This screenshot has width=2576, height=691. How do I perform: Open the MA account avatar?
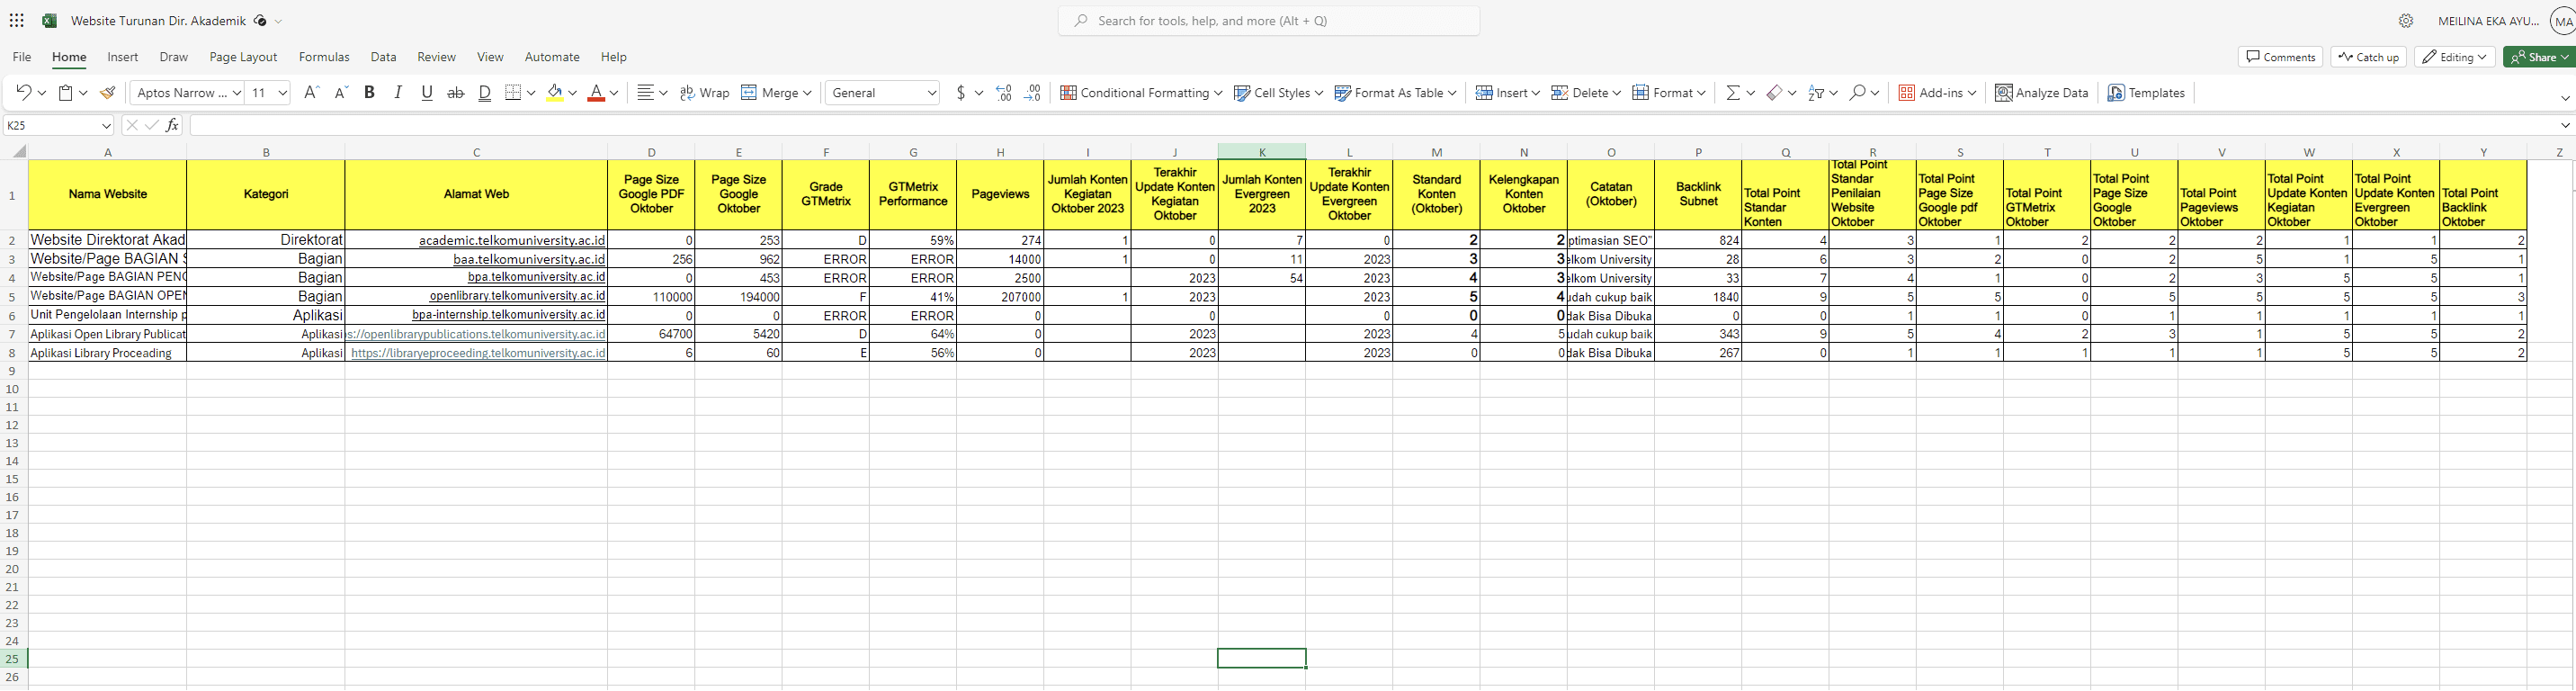tap(2562, 21)
